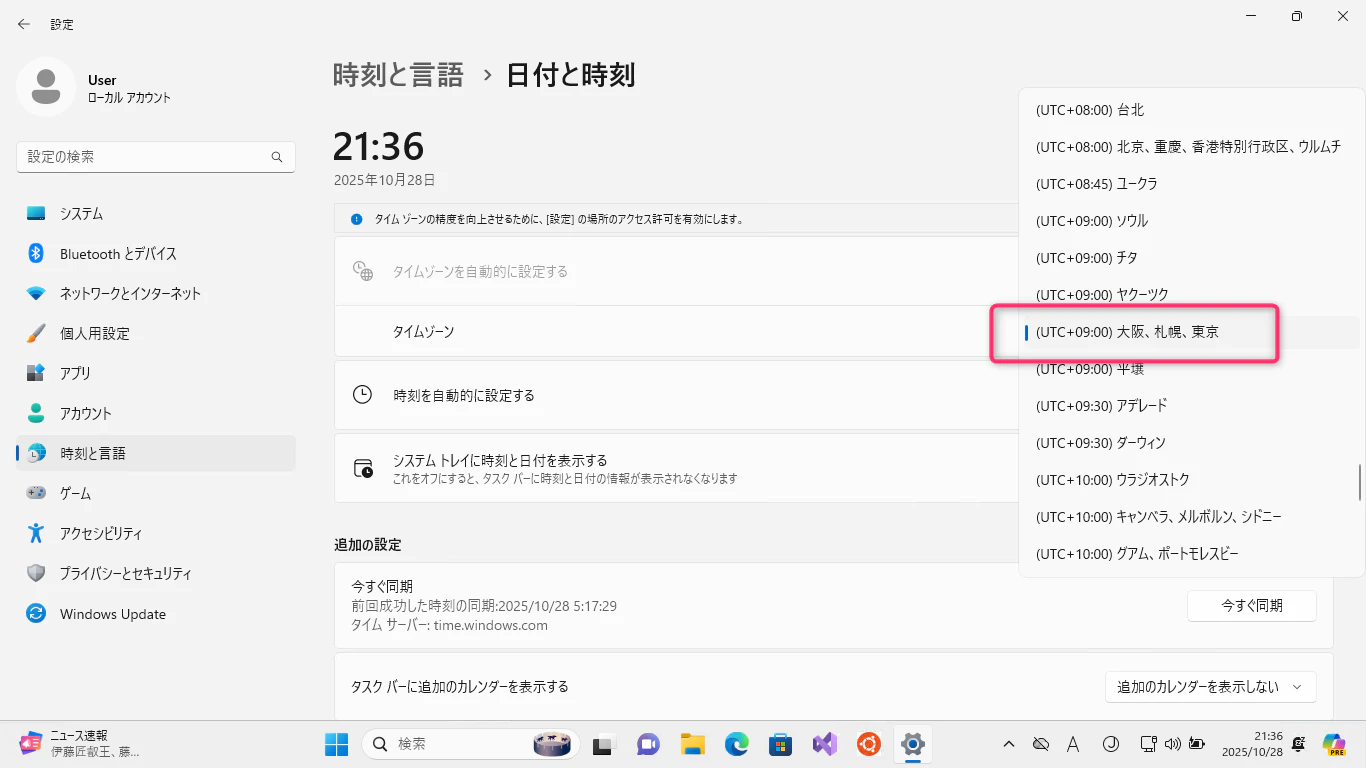Open Ubuntu app on taskbar

point(868,744)
